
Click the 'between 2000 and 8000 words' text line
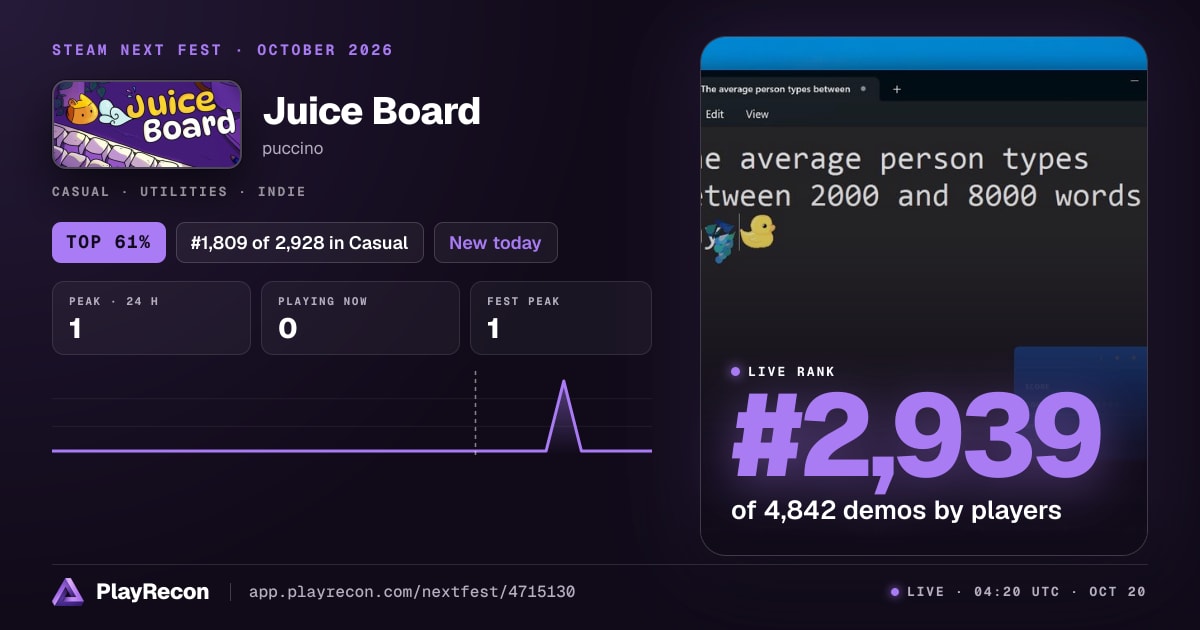pyautogui.click(x=921, y=196)
